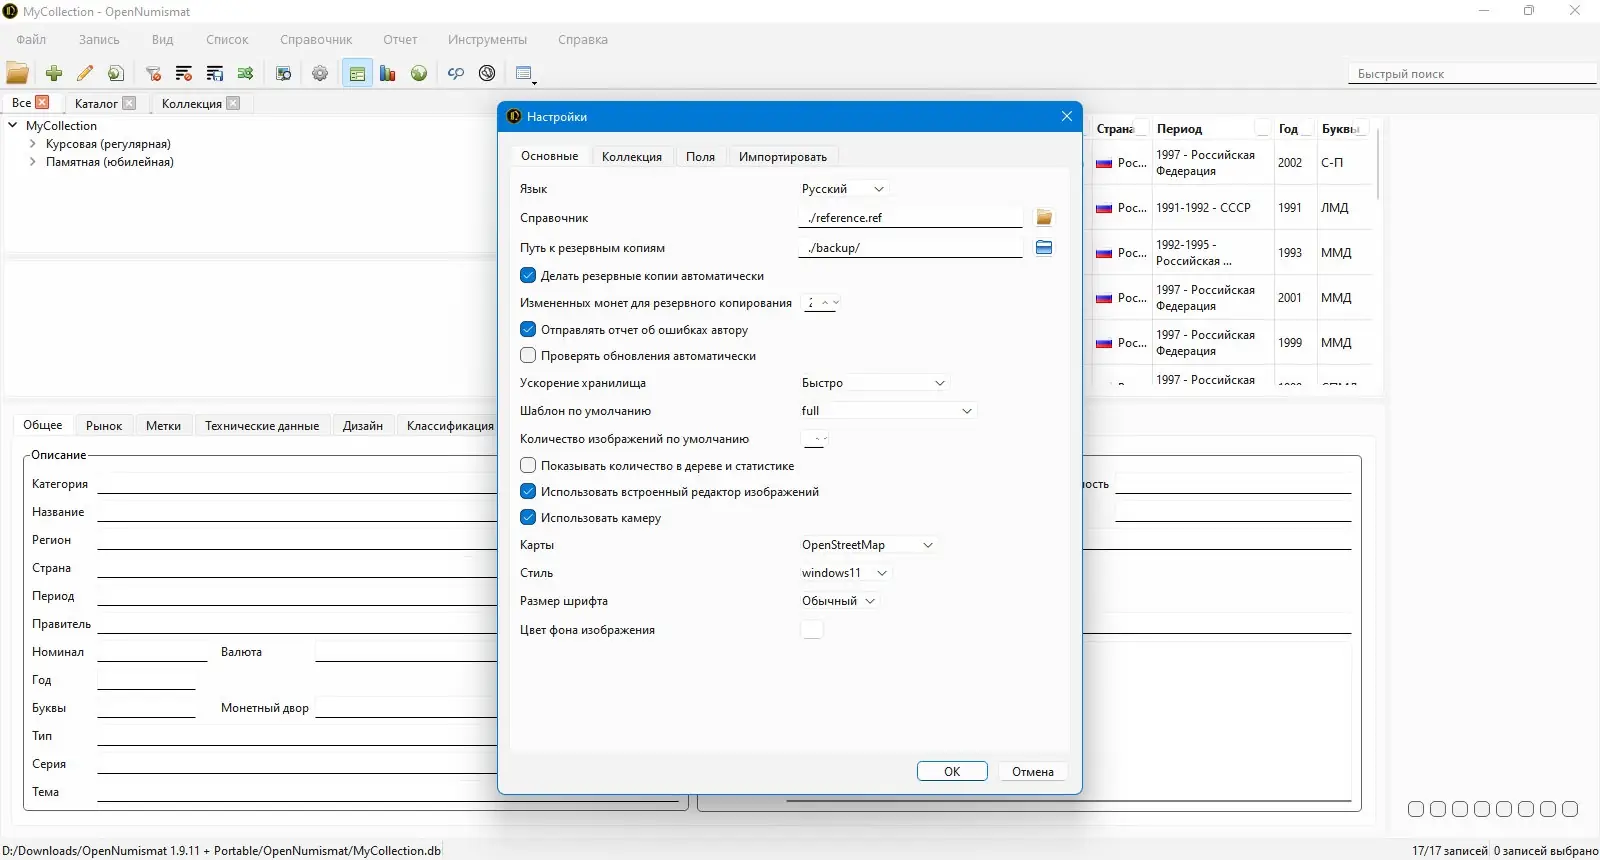Screen dimensions: 1600x860
Task: Click the Справочник reference path field
Action: pyautogui.click(x=910, y=218)
